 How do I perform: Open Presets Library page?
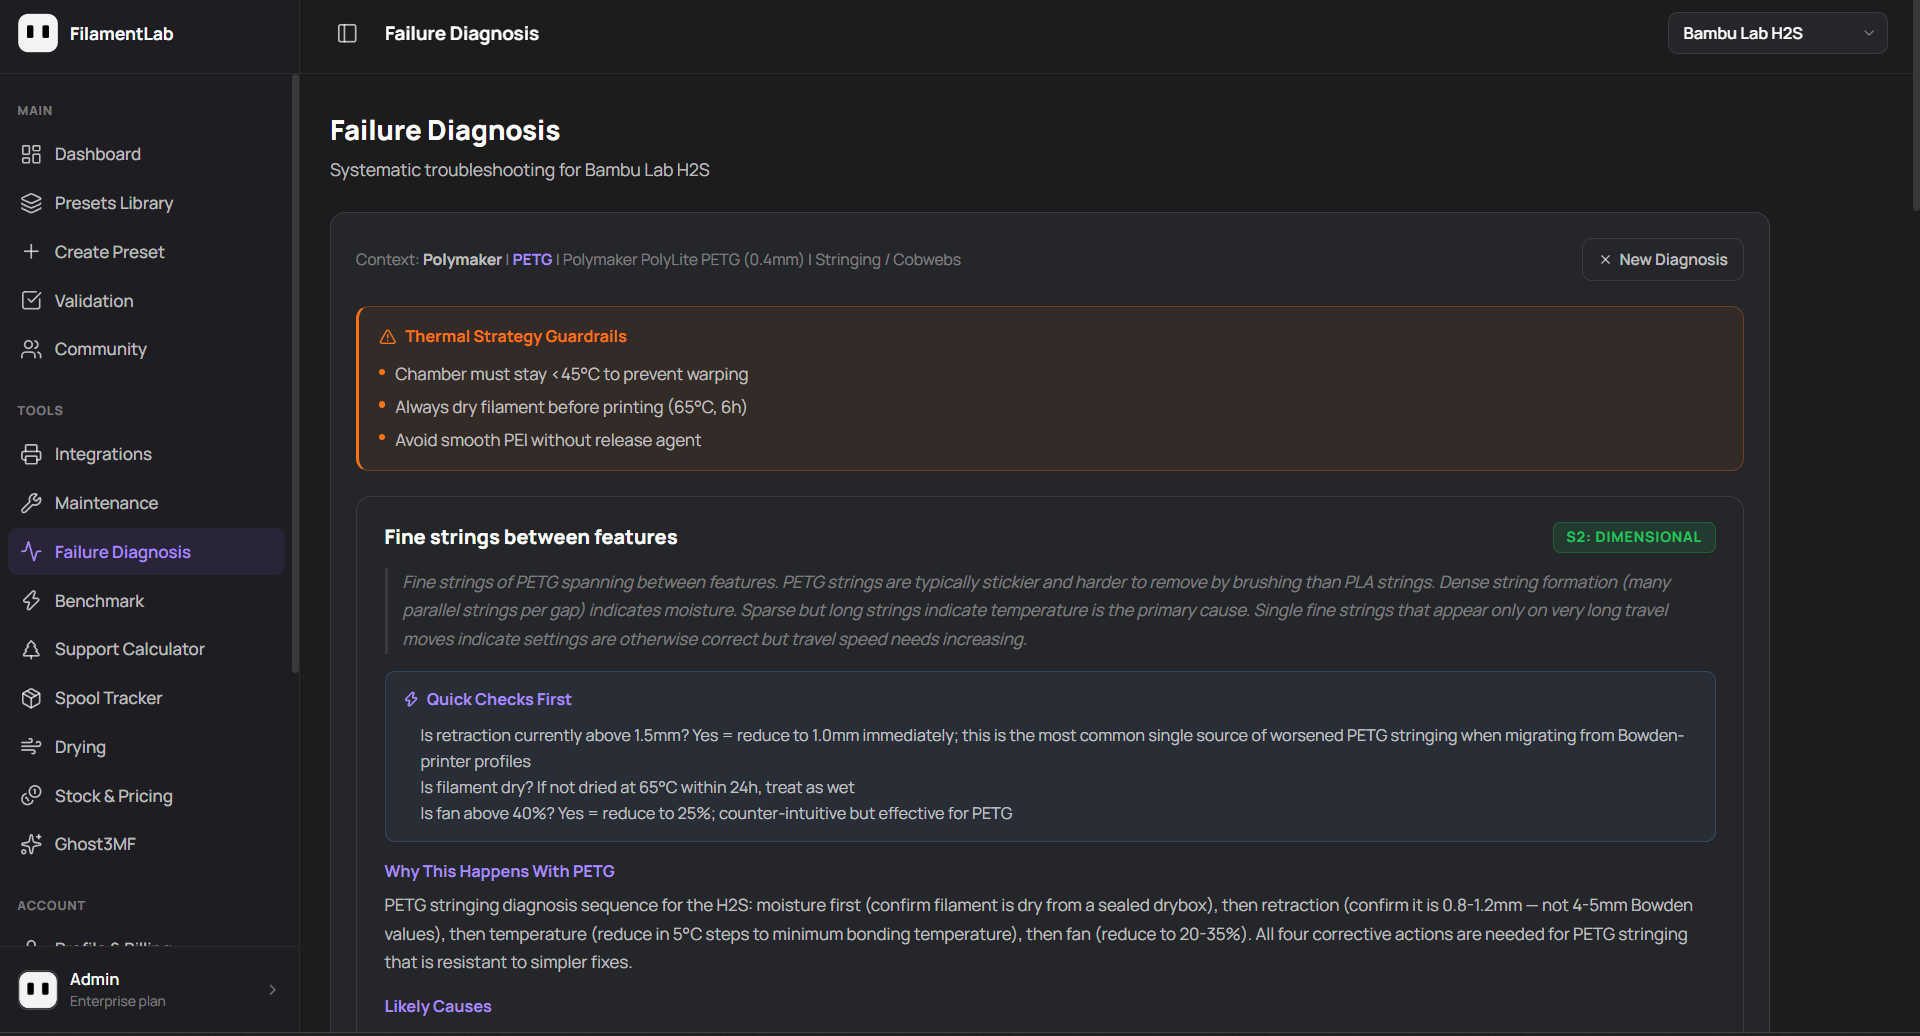click(x=146, y=203)
